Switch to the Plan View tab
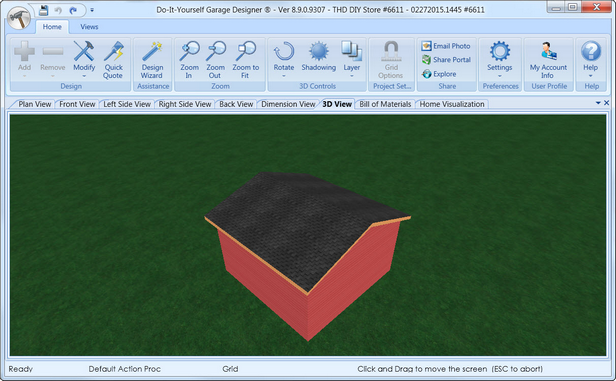The image size is (616, 381). [x=35, y=104]
